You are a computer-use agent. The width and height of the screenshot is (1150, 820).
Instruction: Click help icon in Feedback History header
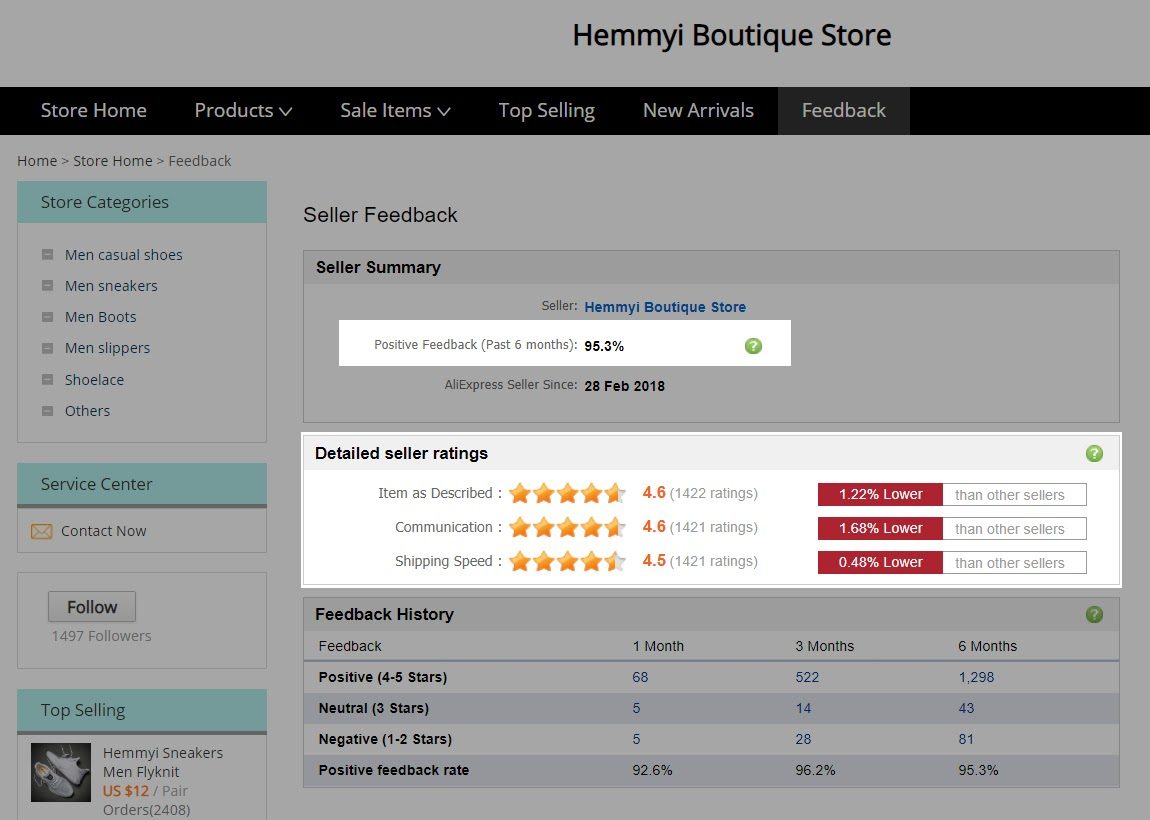coord(1094,615)
